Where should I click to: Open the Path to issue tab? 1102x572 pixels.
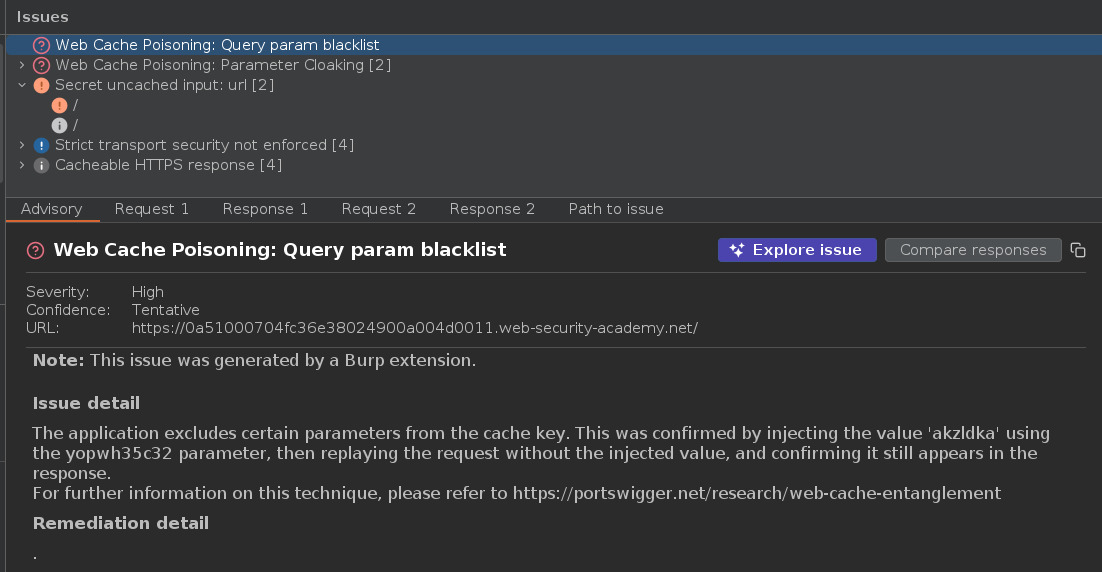616,209
